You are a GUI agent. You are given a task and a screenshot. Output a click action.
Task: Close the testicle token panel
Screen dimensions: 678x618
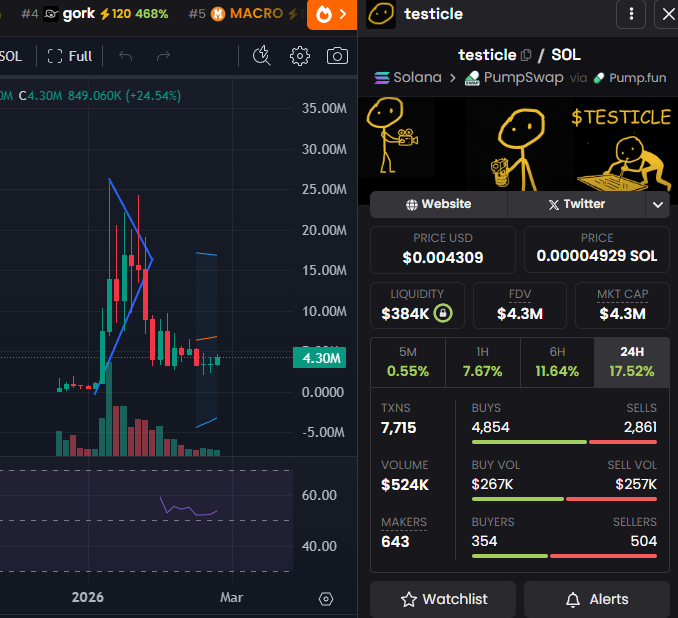(x=668, y=14)
